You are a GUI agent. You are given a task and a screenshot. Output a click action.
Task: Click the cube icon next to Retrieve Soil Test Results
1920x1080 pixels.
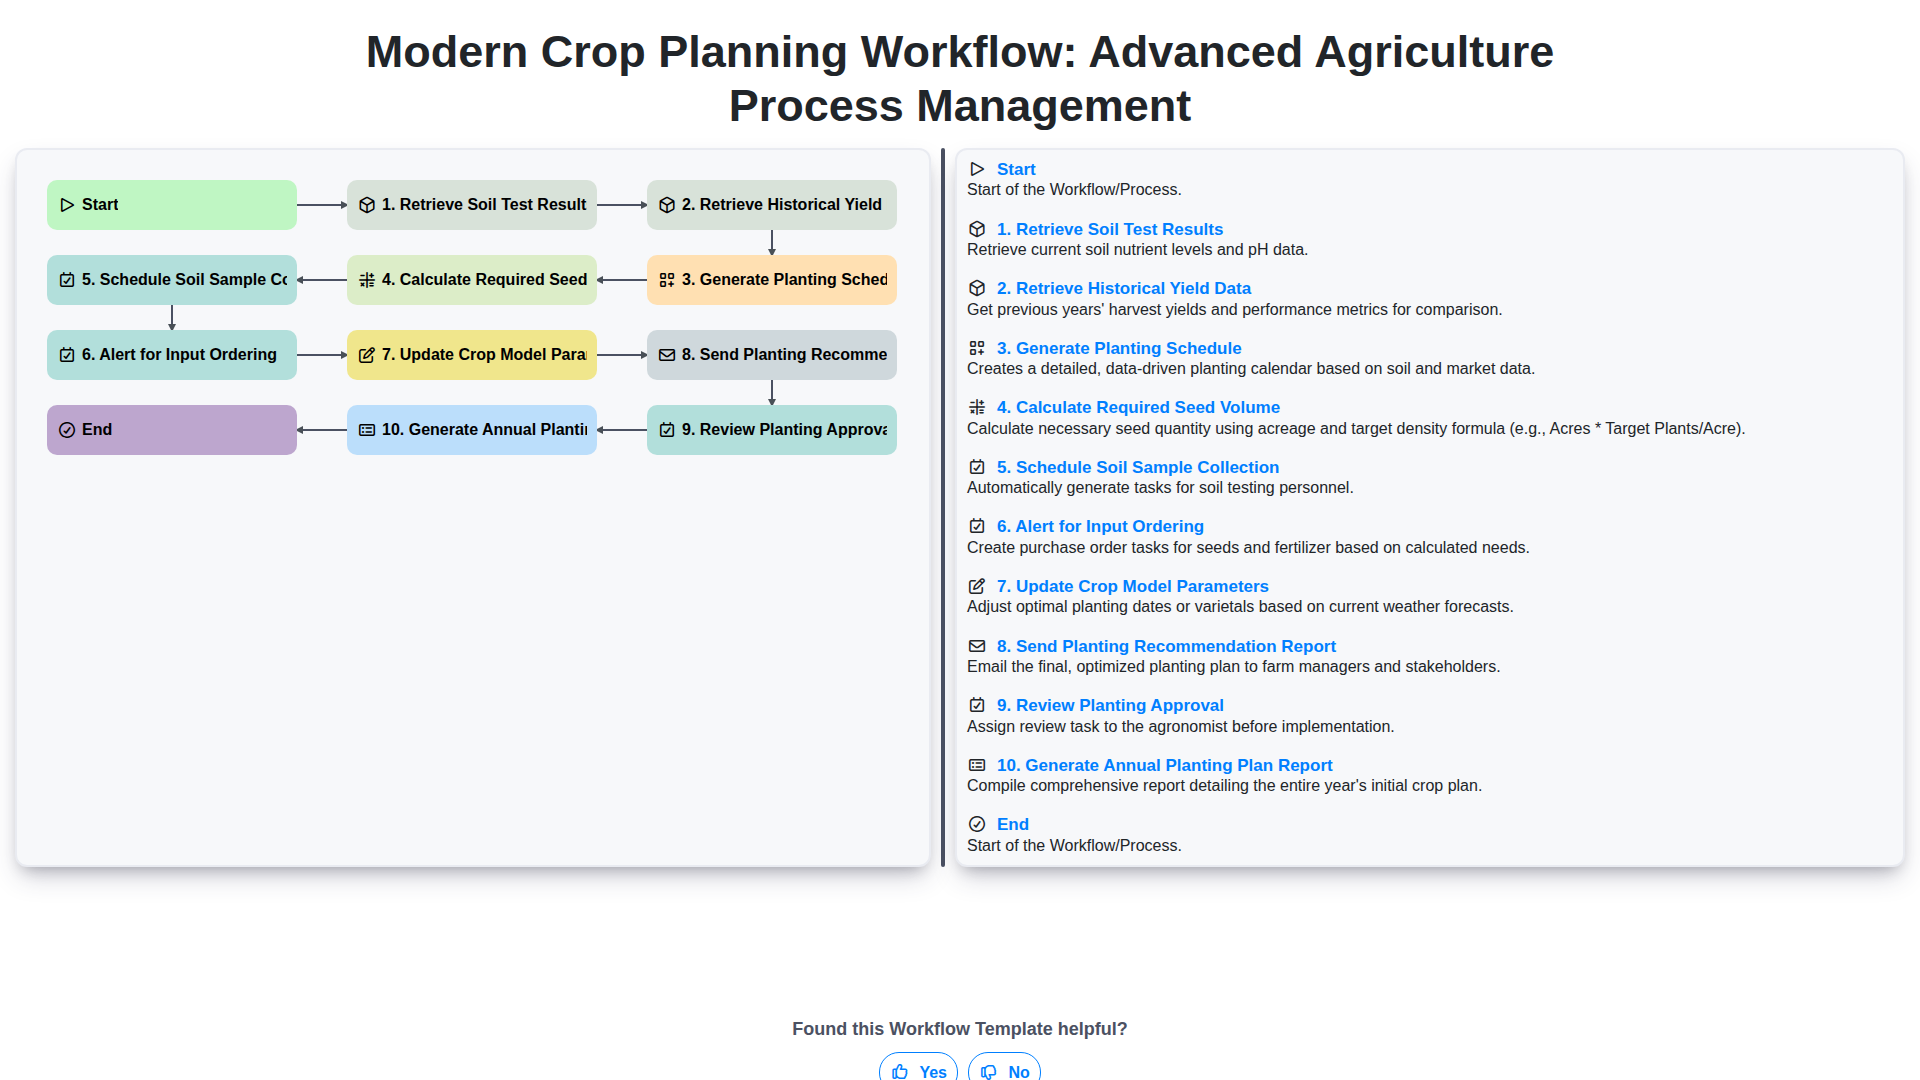[x=977, y=230]
